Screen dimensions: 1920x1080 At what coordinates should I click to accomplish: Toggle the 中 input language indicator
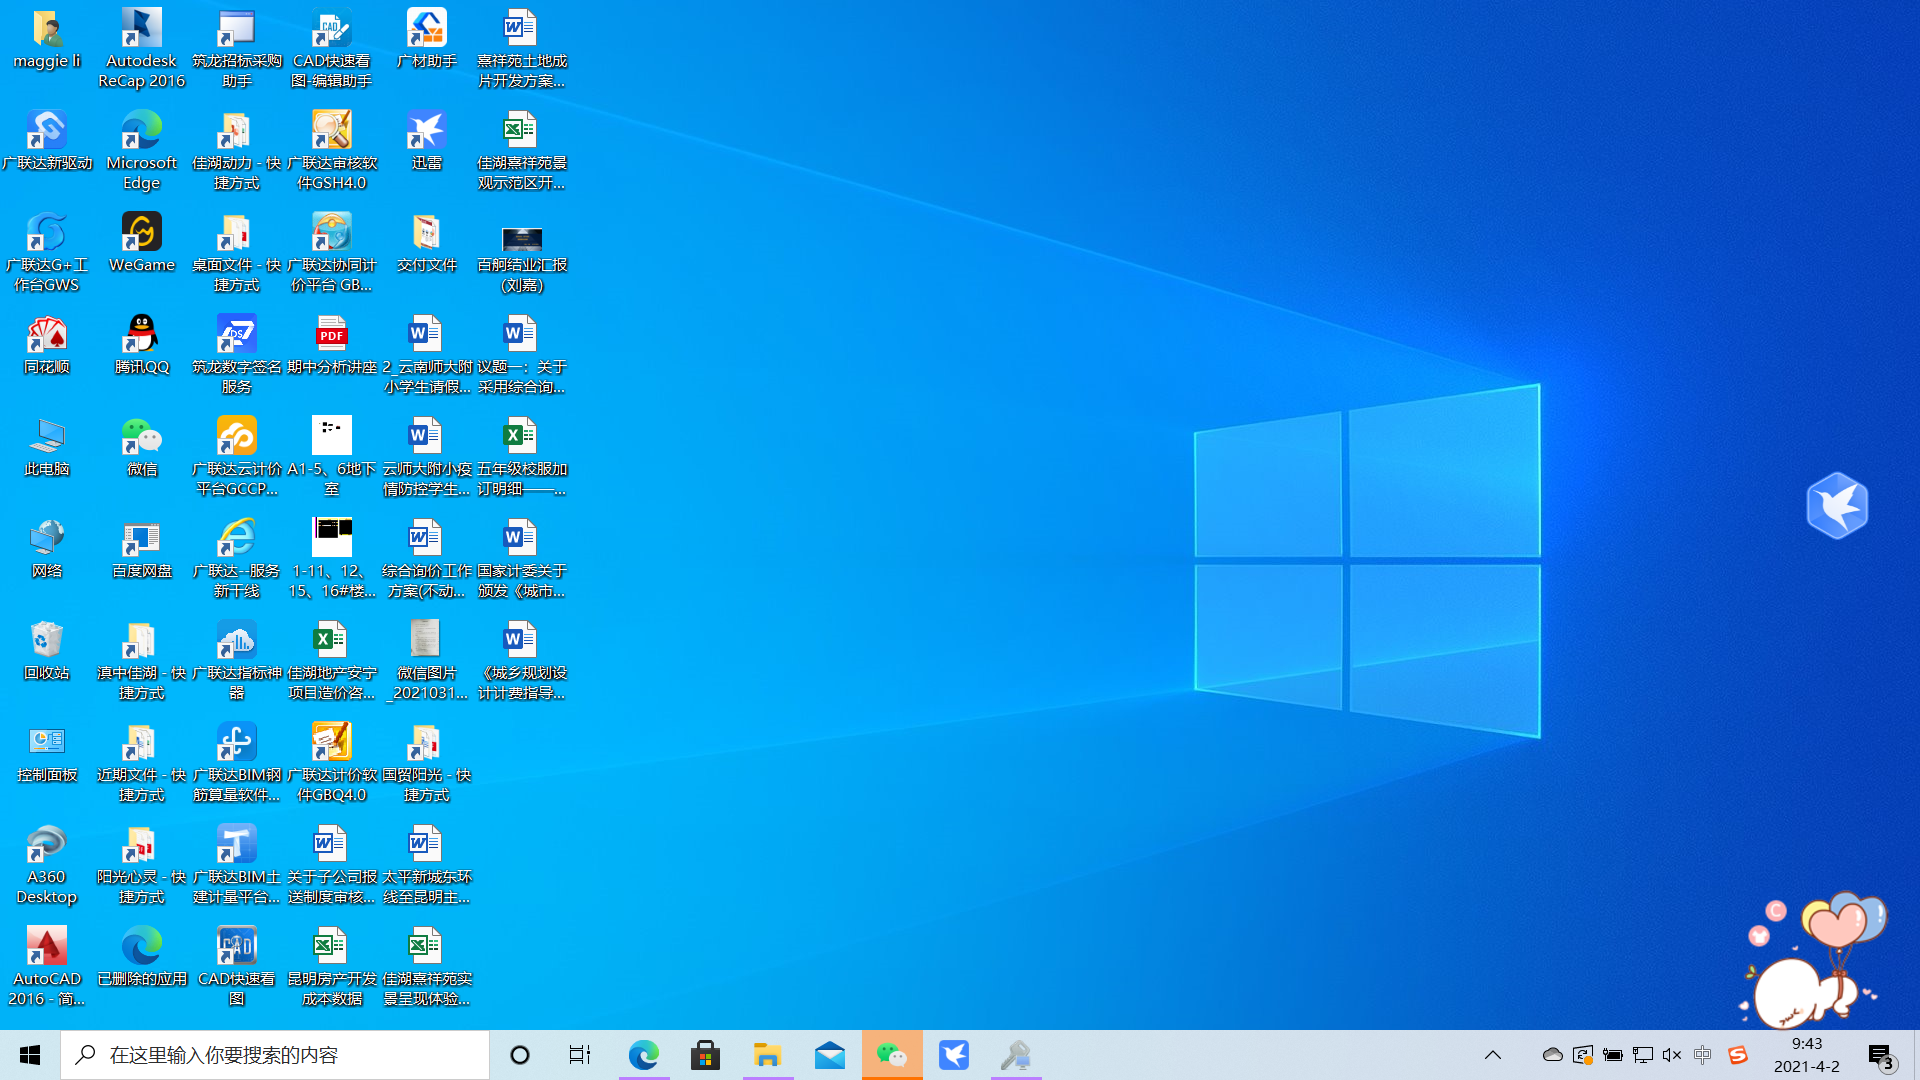pos(1703,1055)
